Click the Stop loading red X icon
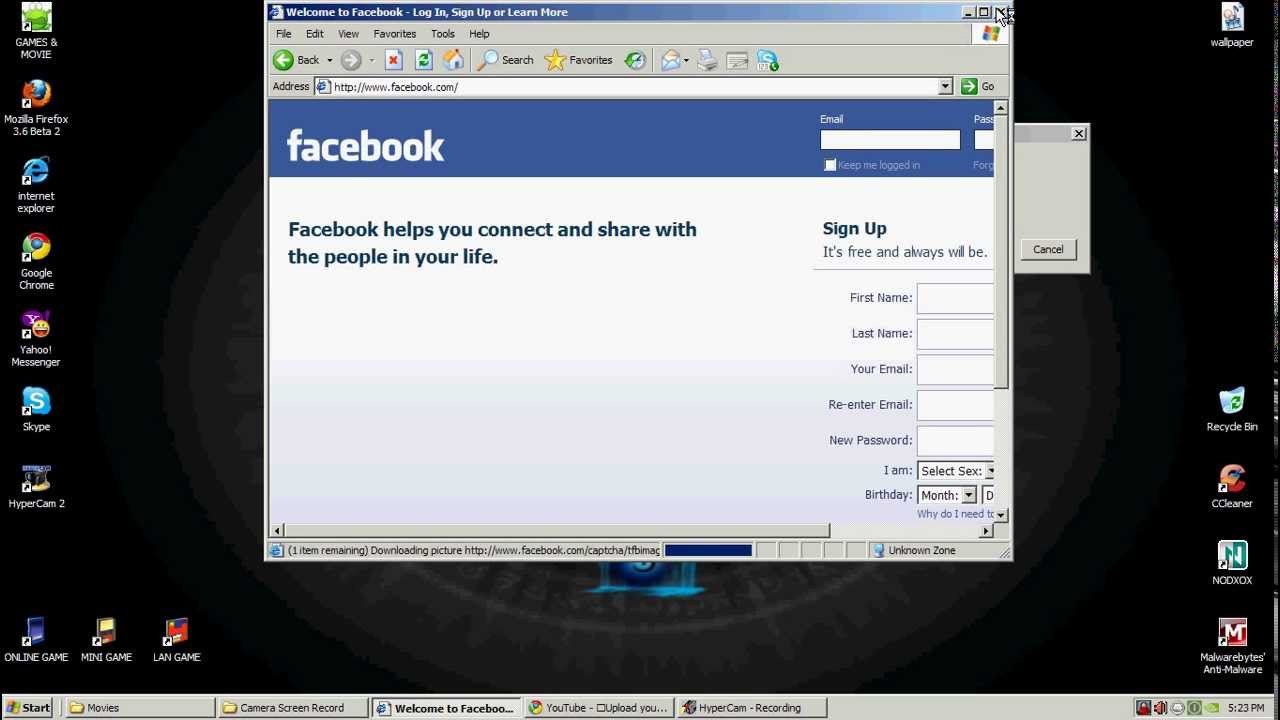Image resolution: width=1280 pixels, height=720 pixels. 394,60
